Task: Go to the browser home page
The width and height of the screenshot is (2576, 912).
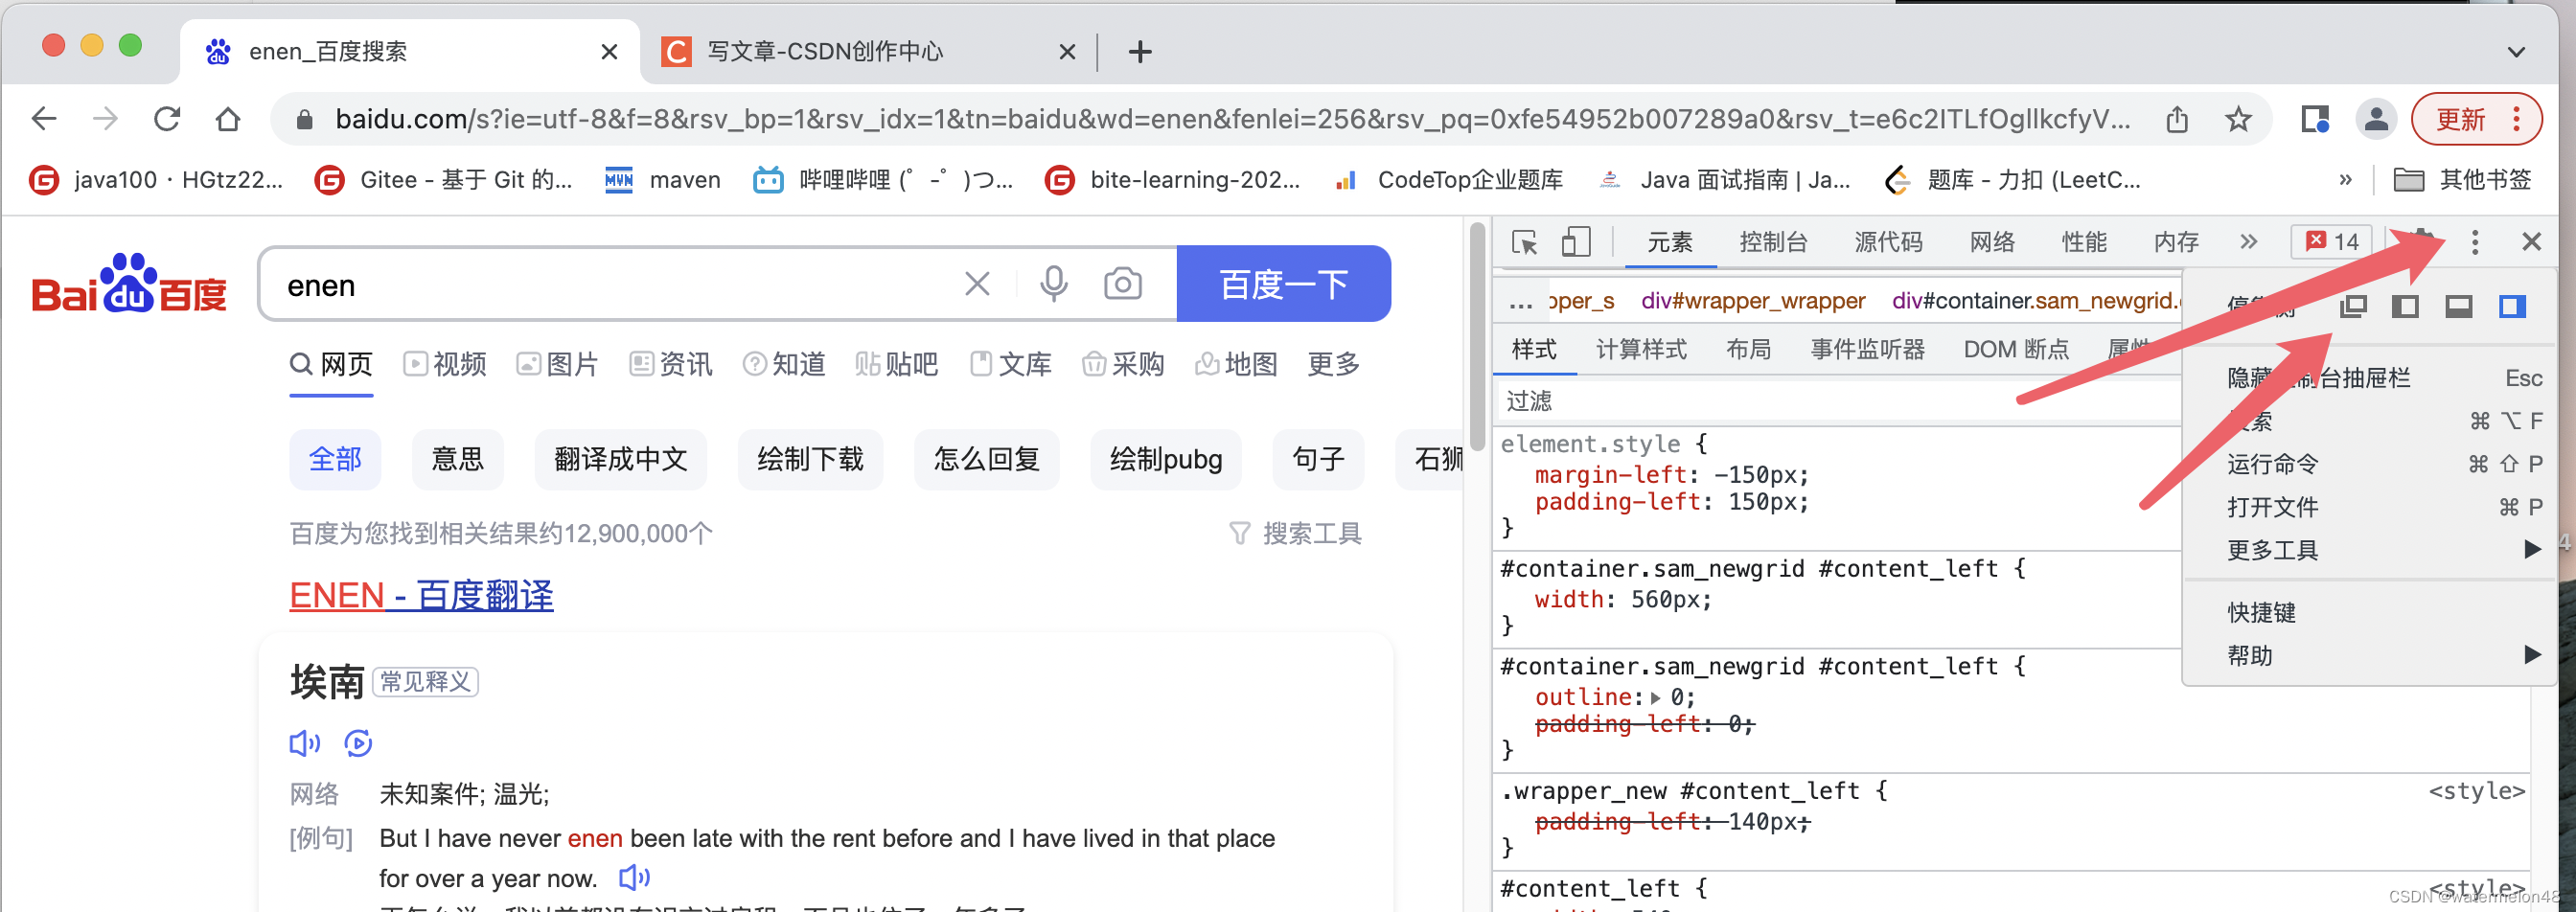Action: click(x=228, y=119)
